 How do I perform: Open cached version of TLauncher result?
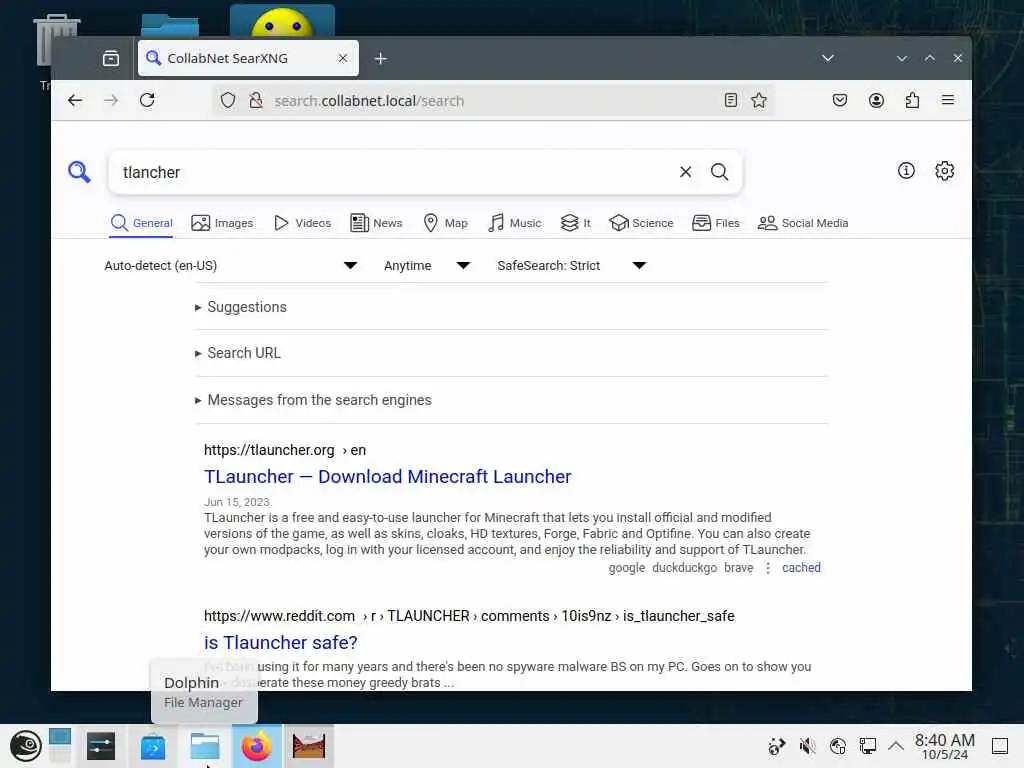[801, 568]
